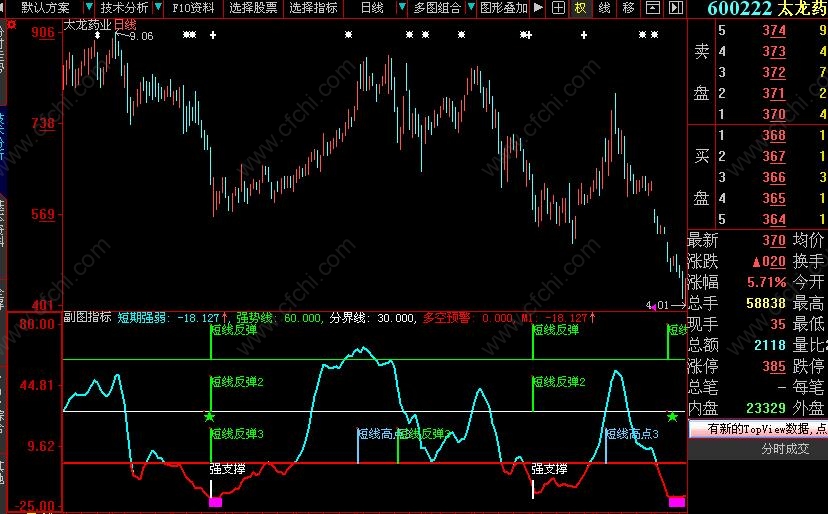Click sell level 4 price 373
This screenshot has height=514, width=828.
pos(774,51)
